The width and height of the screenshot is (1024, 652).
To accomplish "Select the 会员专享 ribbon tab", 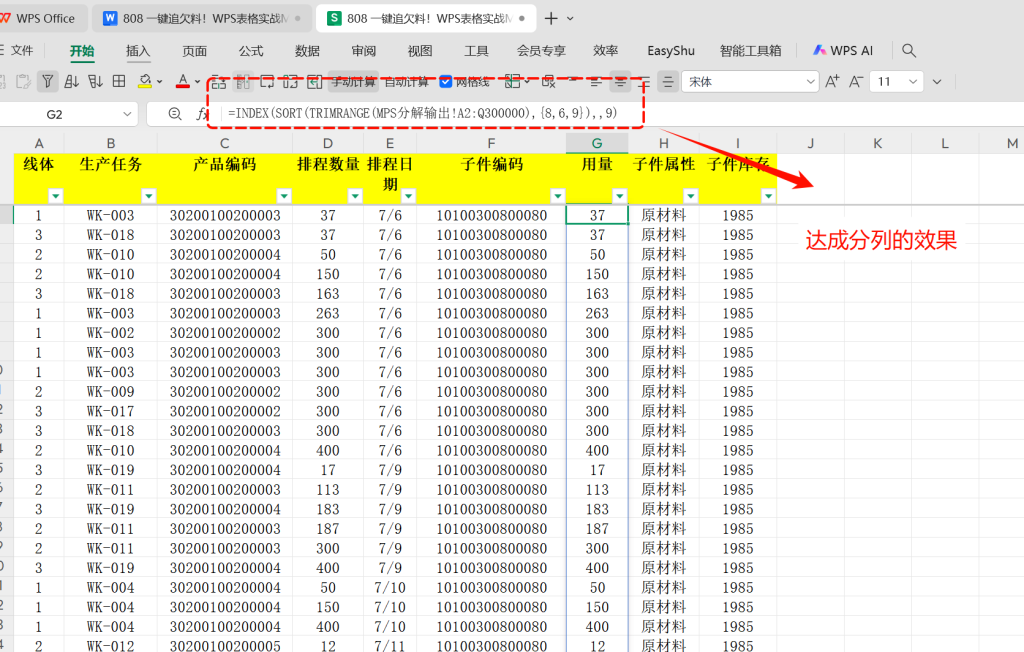I will (x=541, y=50).
